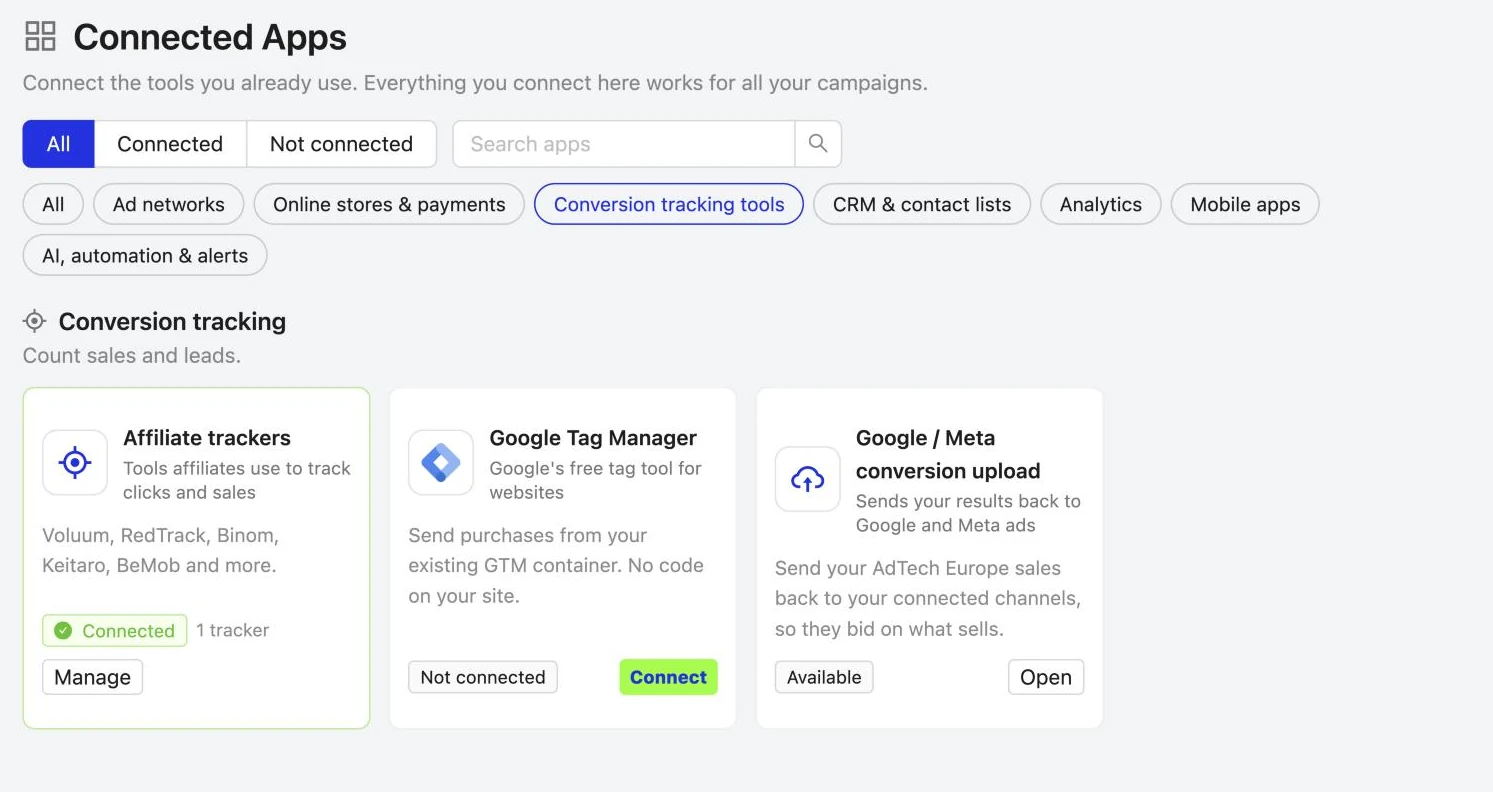Filter by Online stores & payments
The height and width of the screenshot is (792, 1493).
[x=389, y=204]
